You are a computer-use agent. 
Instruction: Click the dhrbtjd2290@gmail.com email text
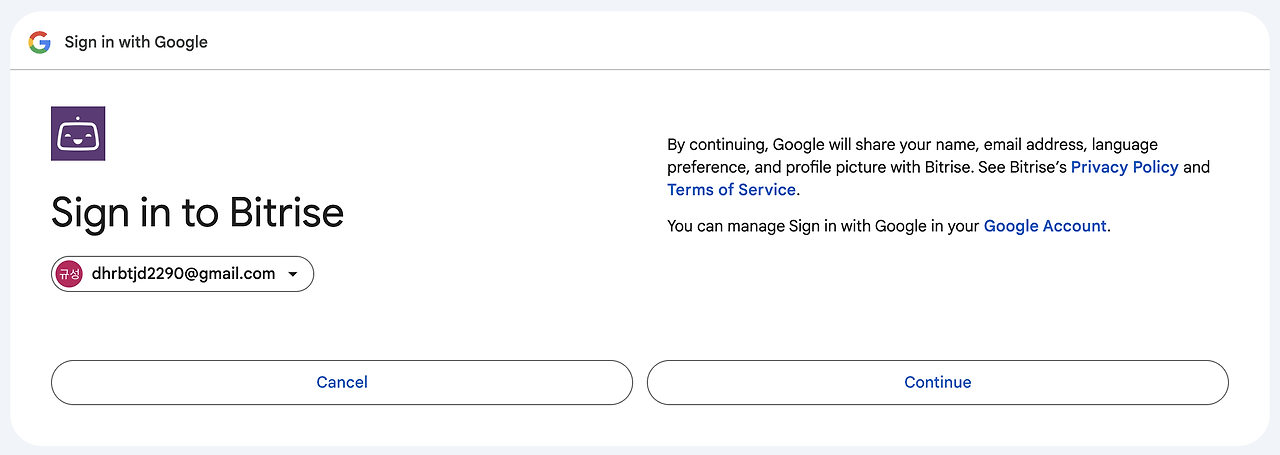(x=183, y=274)
